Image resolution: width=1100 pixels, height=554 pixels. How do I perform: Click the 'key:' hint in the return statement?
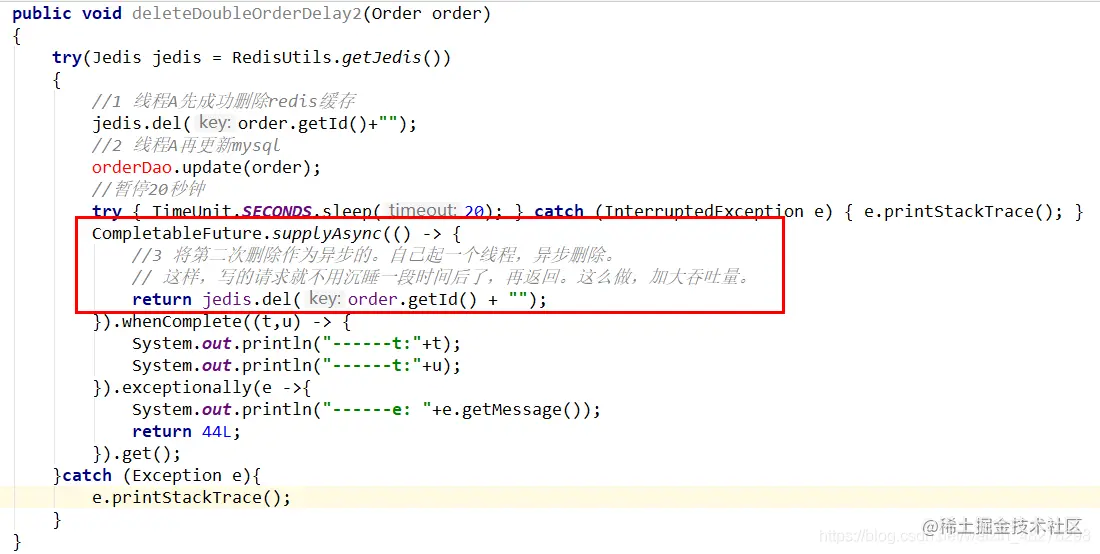tap(323, 299)
